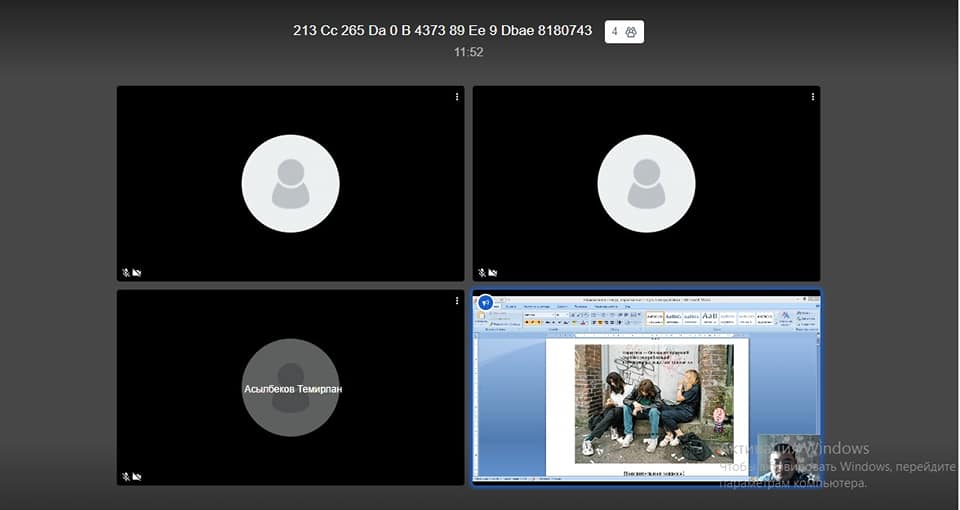Click camera-off icon on Асылбеков Темирлан tile
This screenshot has height=510, width=960.
click(x=137, y=477)
